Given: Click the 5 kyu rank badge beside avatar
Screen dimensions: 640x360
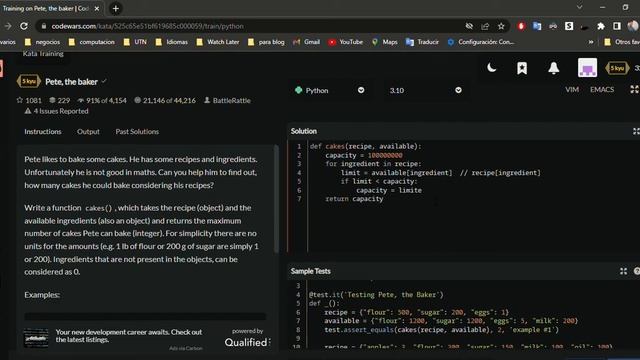Looking at the screenshot, I should point(617,68).
